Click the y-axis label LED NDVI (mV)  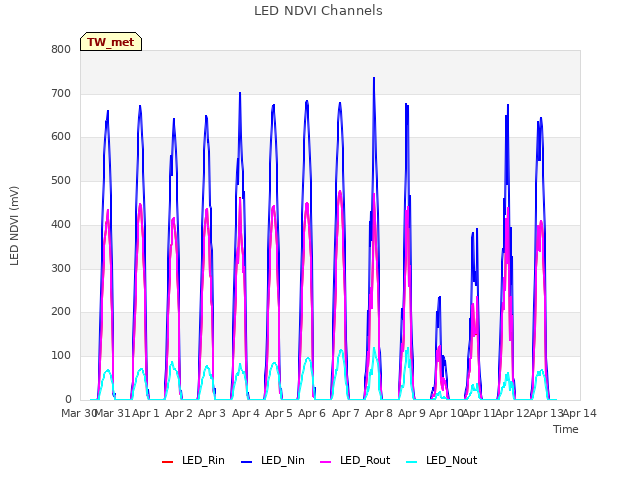(x=14, y=226)
